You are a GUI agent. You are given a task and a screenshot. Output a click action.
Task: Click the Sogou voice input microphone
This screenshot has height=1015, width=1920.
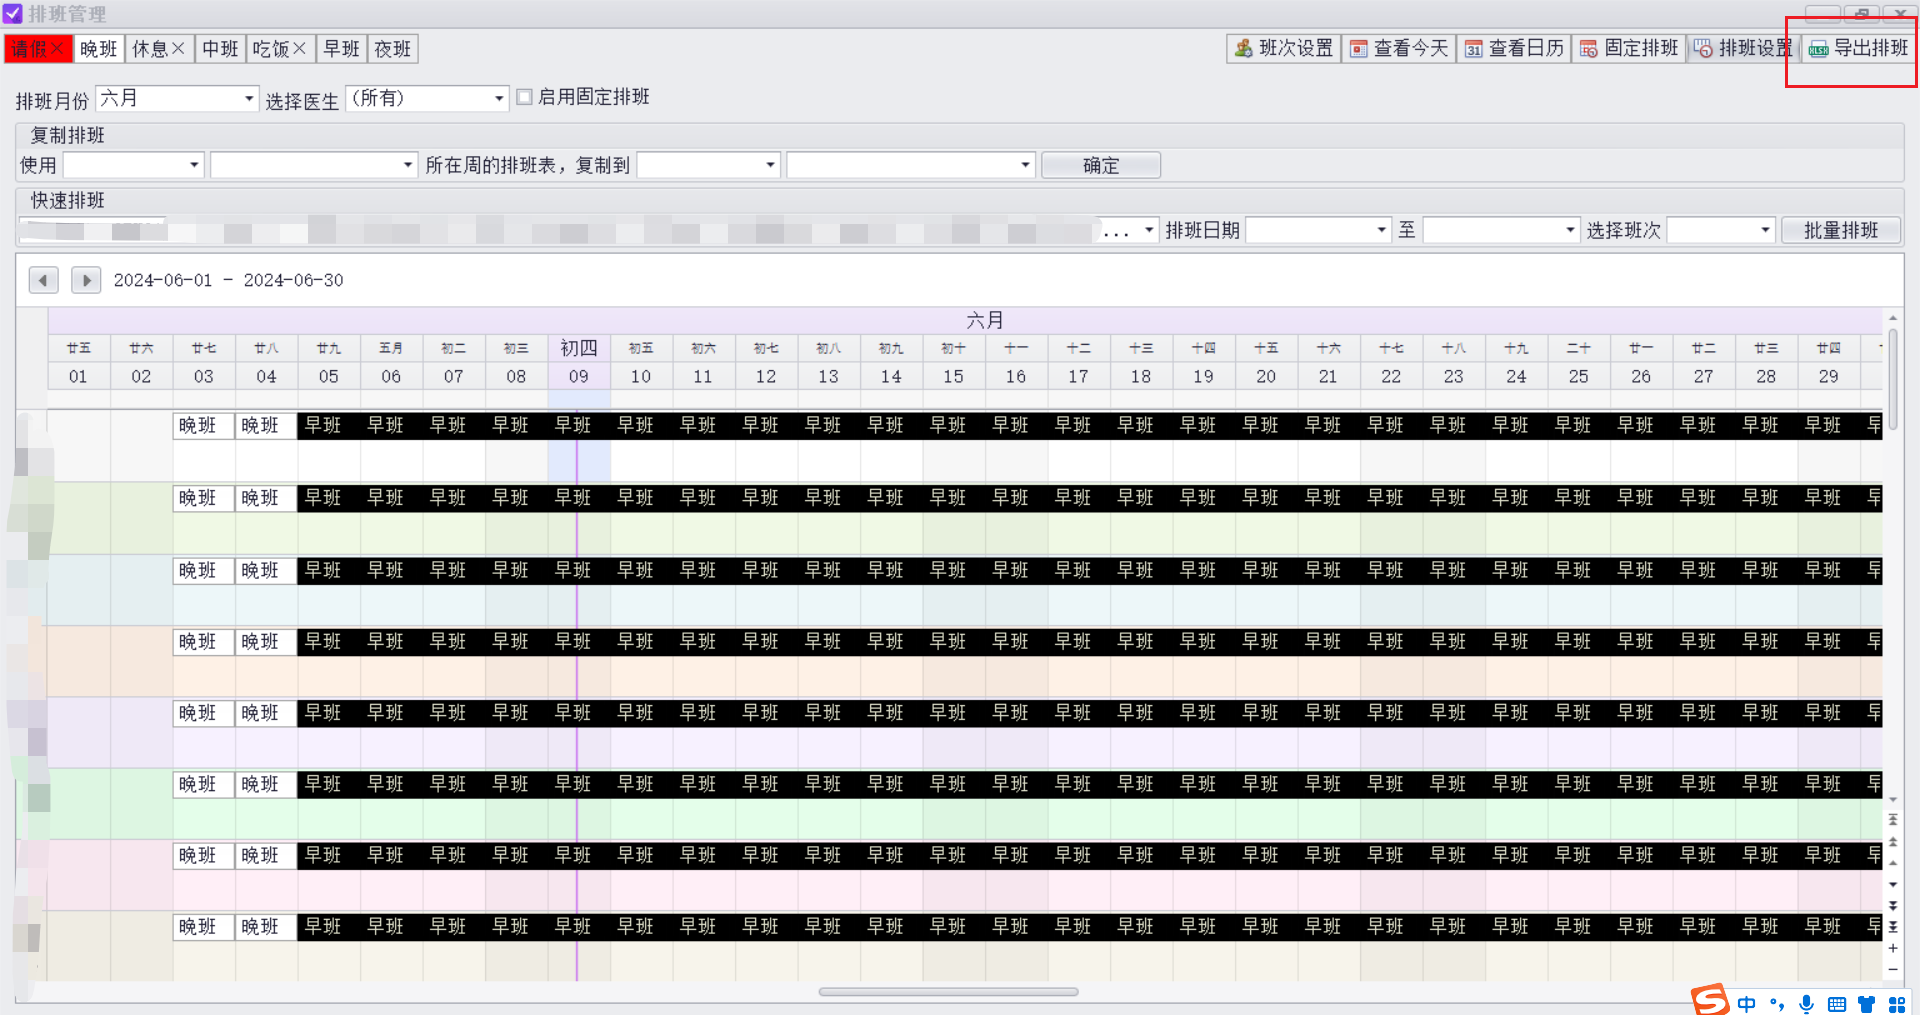point(1806,1004)
